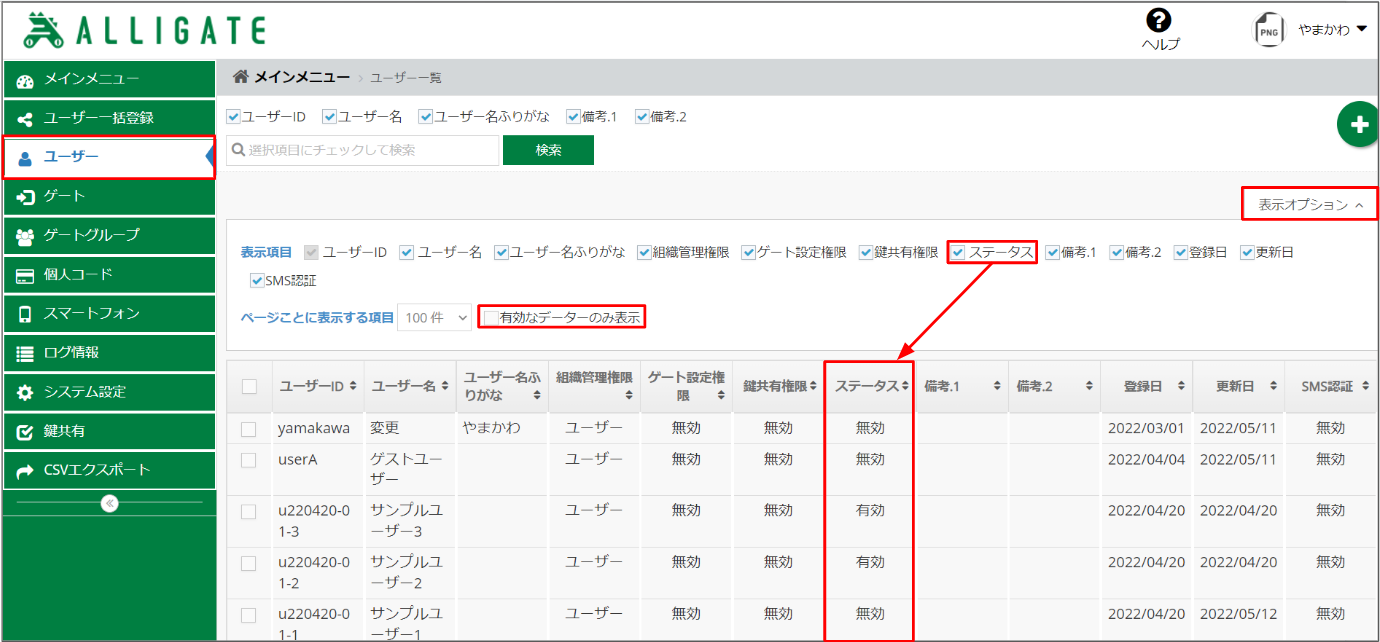Image resolution: width=1380 pixels, height=642 pixels.
Task: Sort by SMS認証 column header
Action: click(1331, 386)
